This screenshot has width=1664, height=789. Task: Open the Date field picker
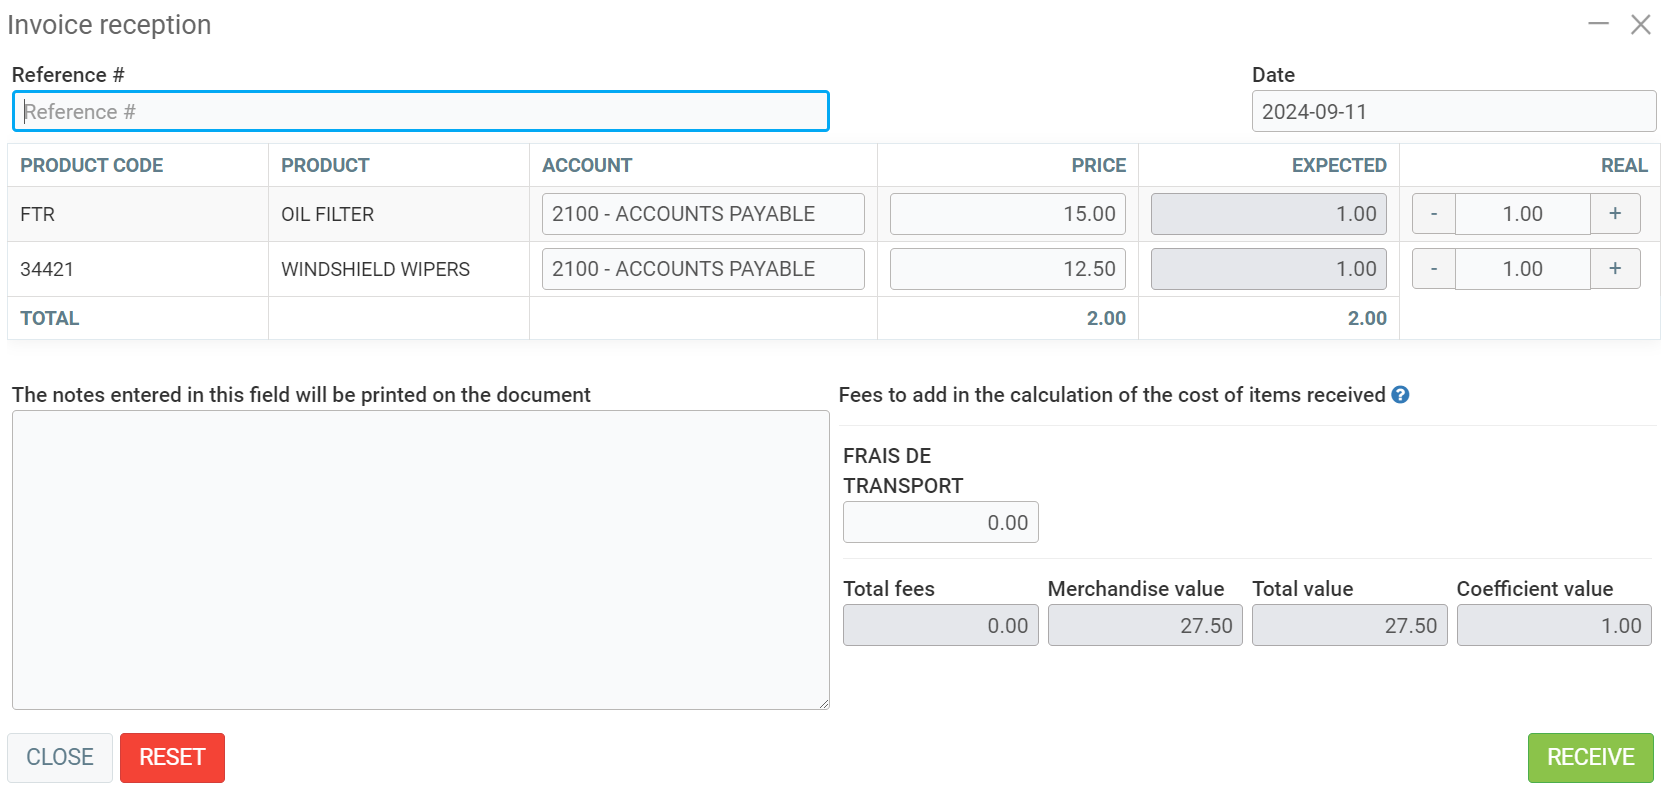coord(1453,111)
